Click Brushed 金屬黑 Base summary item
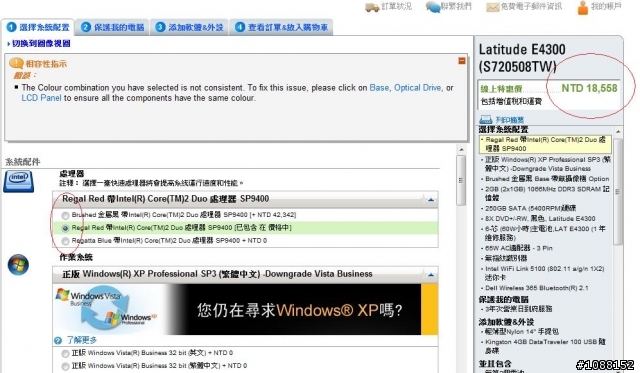The image size is (640, 373). click(x=547, y=179)
